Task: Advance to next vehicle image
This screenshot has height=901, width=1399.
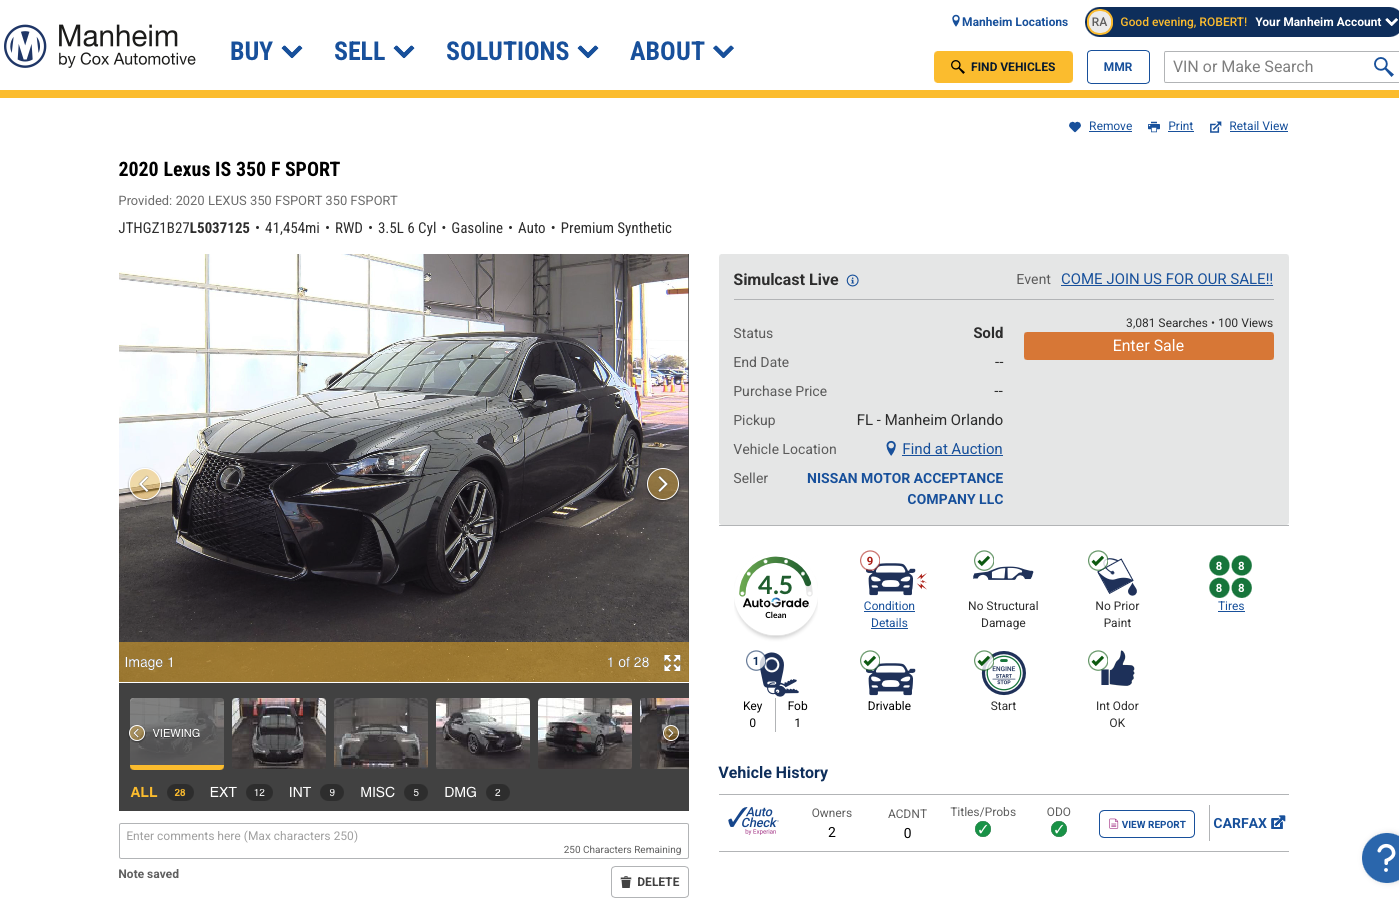Action: tap(663, 484)
